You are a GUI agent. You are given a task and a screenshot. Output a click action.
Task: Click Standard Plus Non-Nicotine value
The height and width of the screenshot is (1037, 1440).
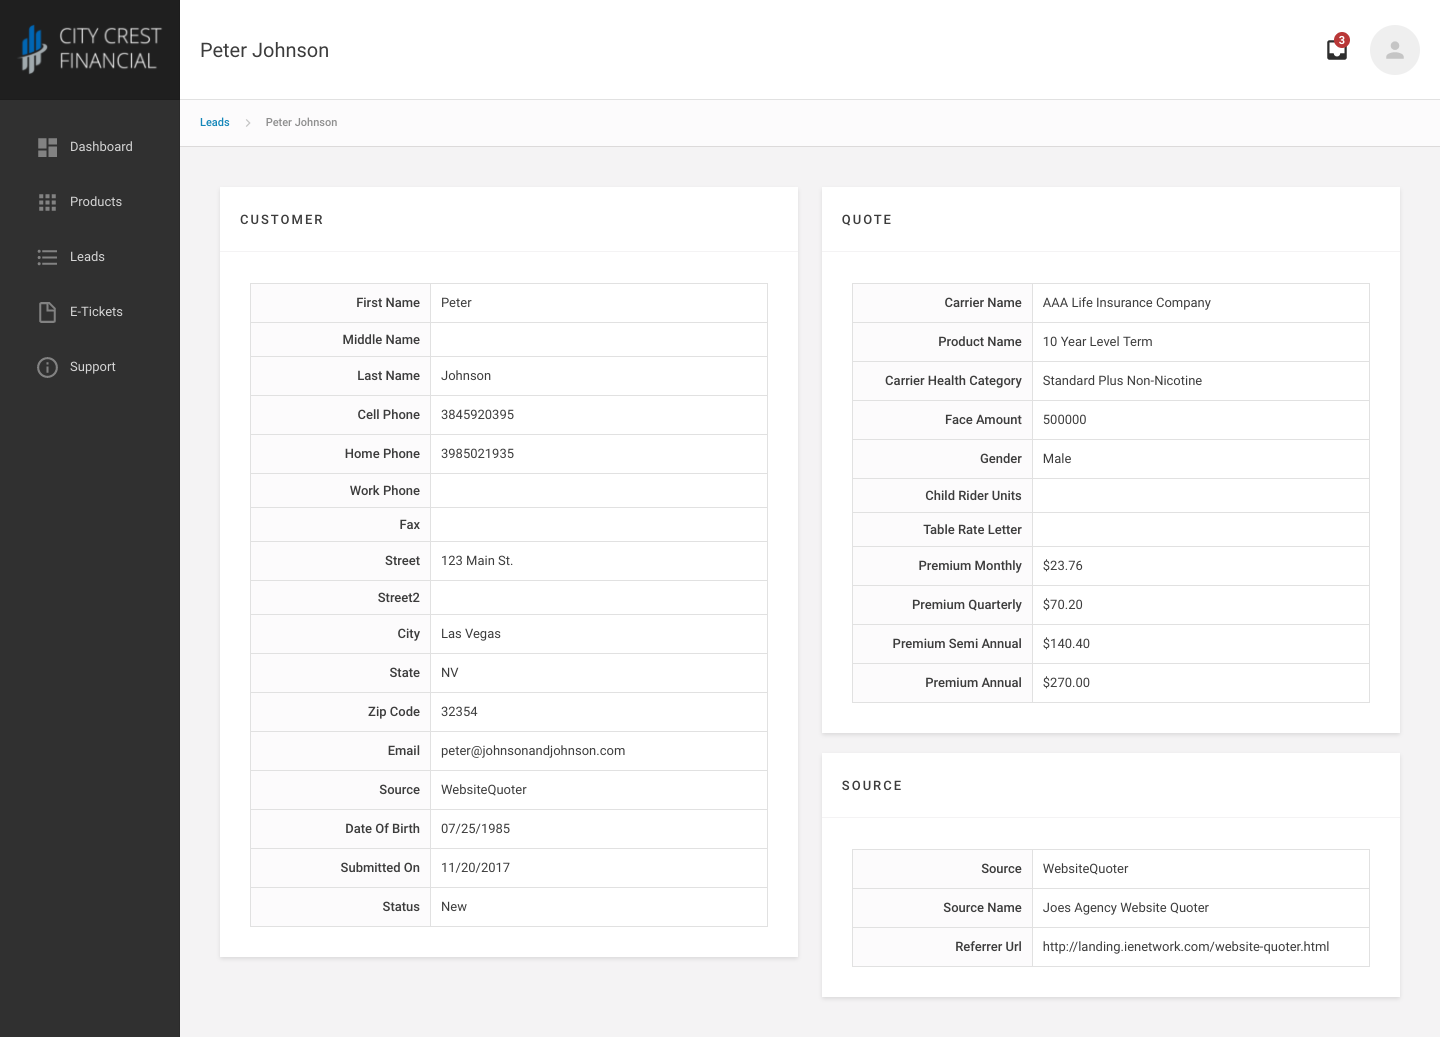click(x=1122, y=381)
